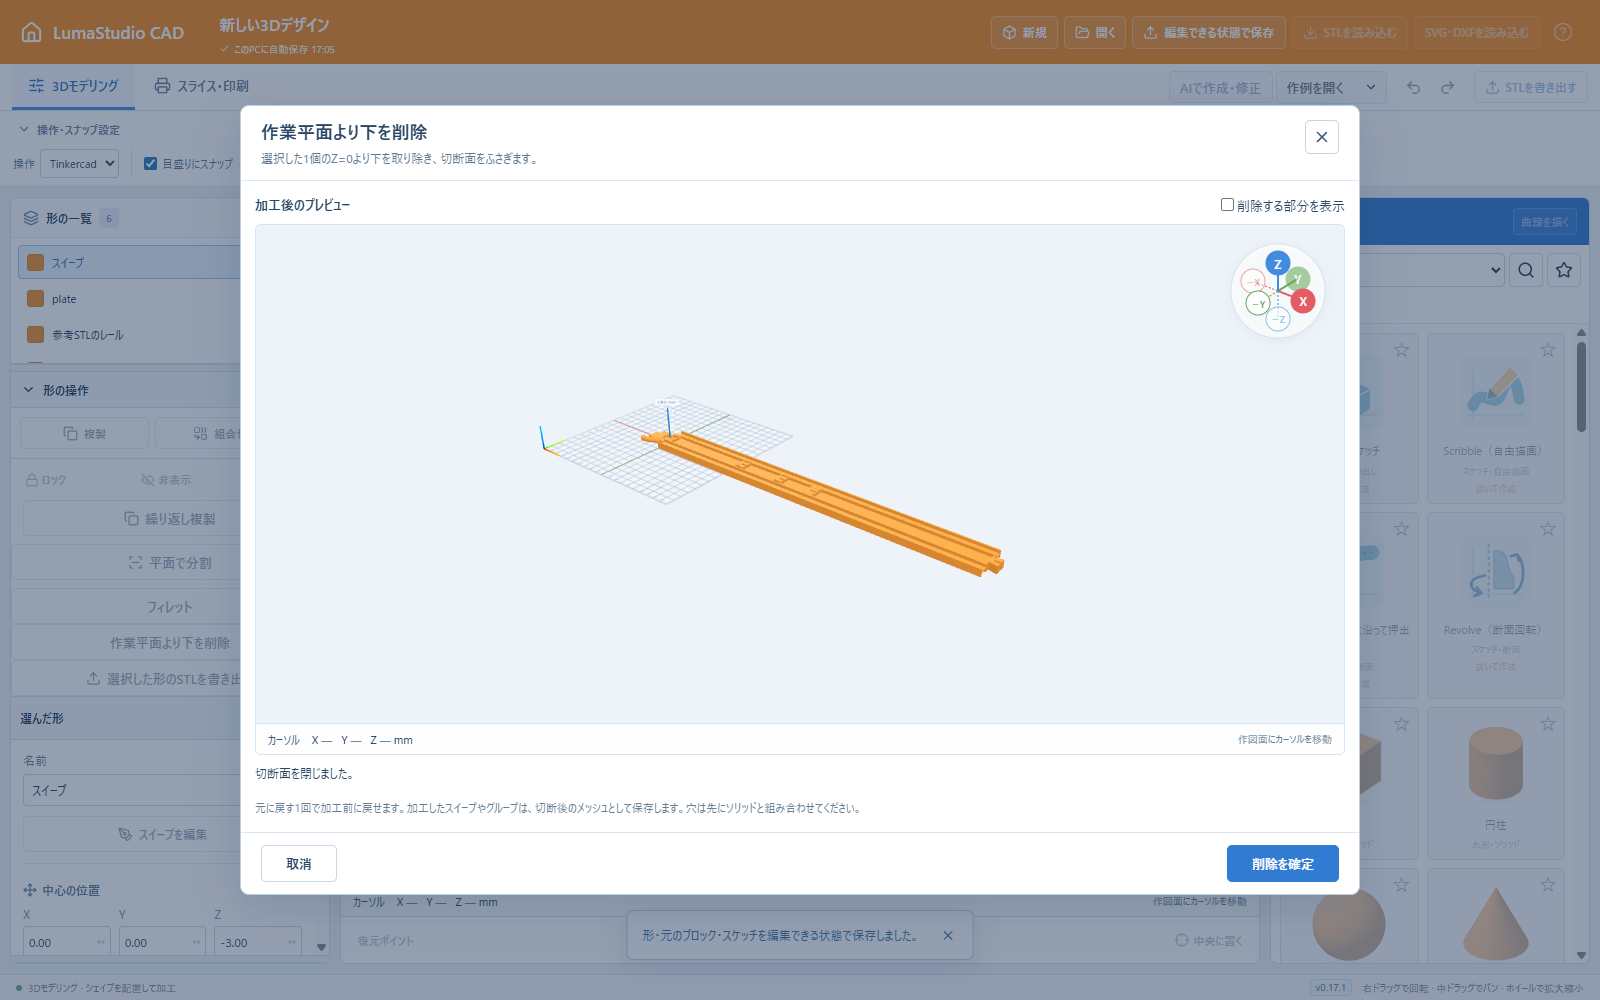Click the shape library search magnifier icon
Viewport: 1600px width, 1000px height.
1526,270
